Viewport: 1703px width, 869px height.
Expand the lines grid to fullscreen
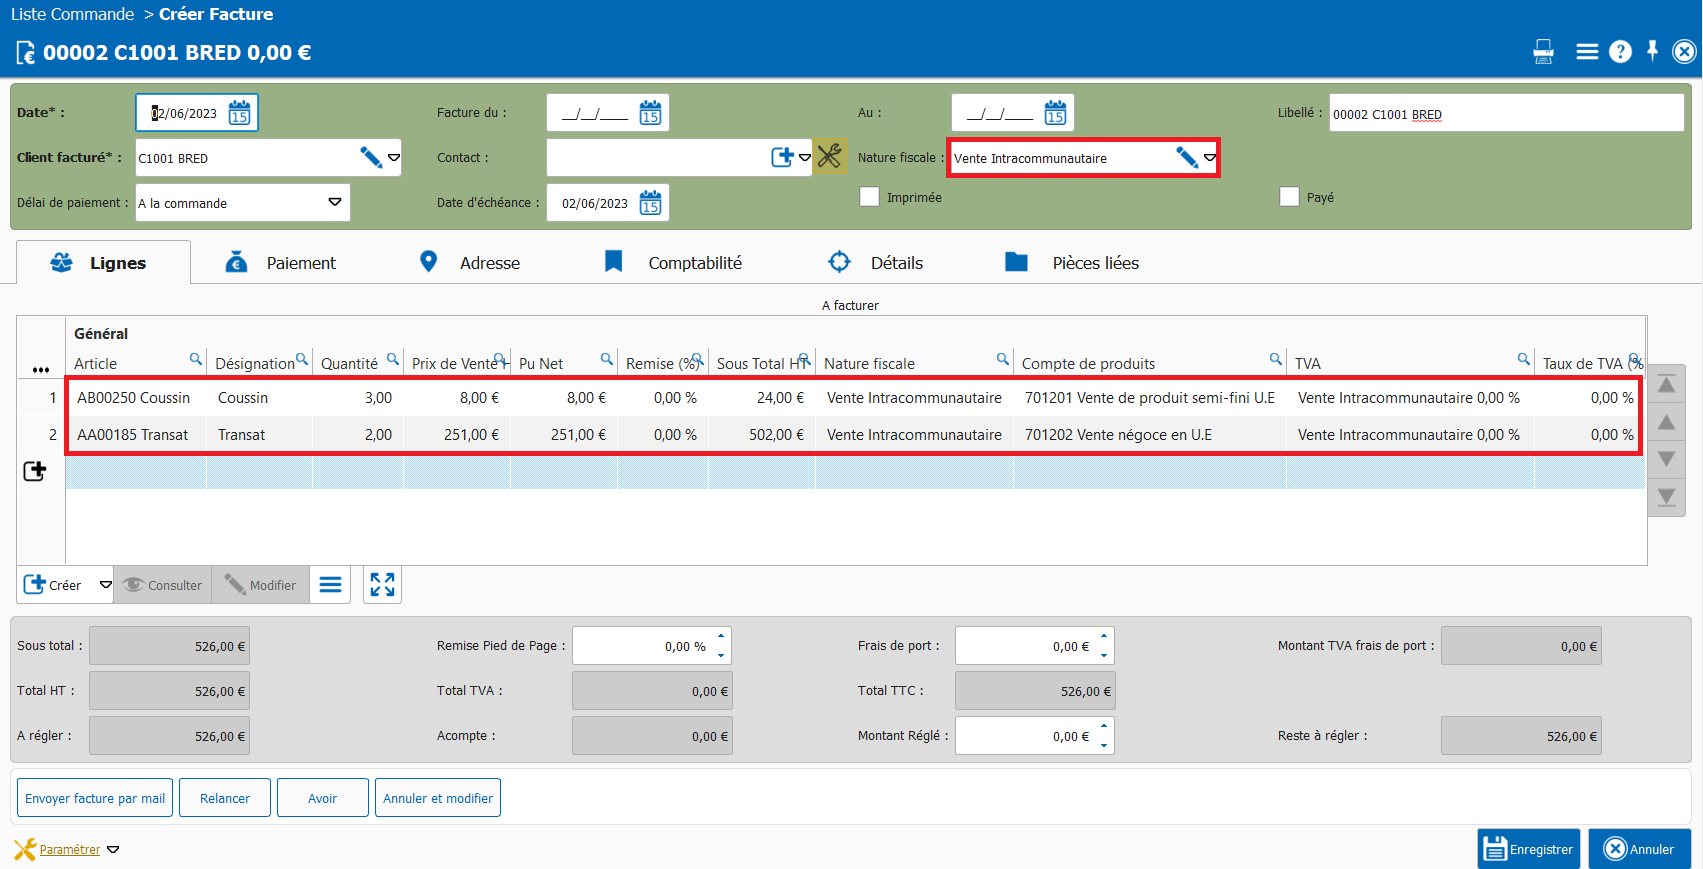coord(382,585)
